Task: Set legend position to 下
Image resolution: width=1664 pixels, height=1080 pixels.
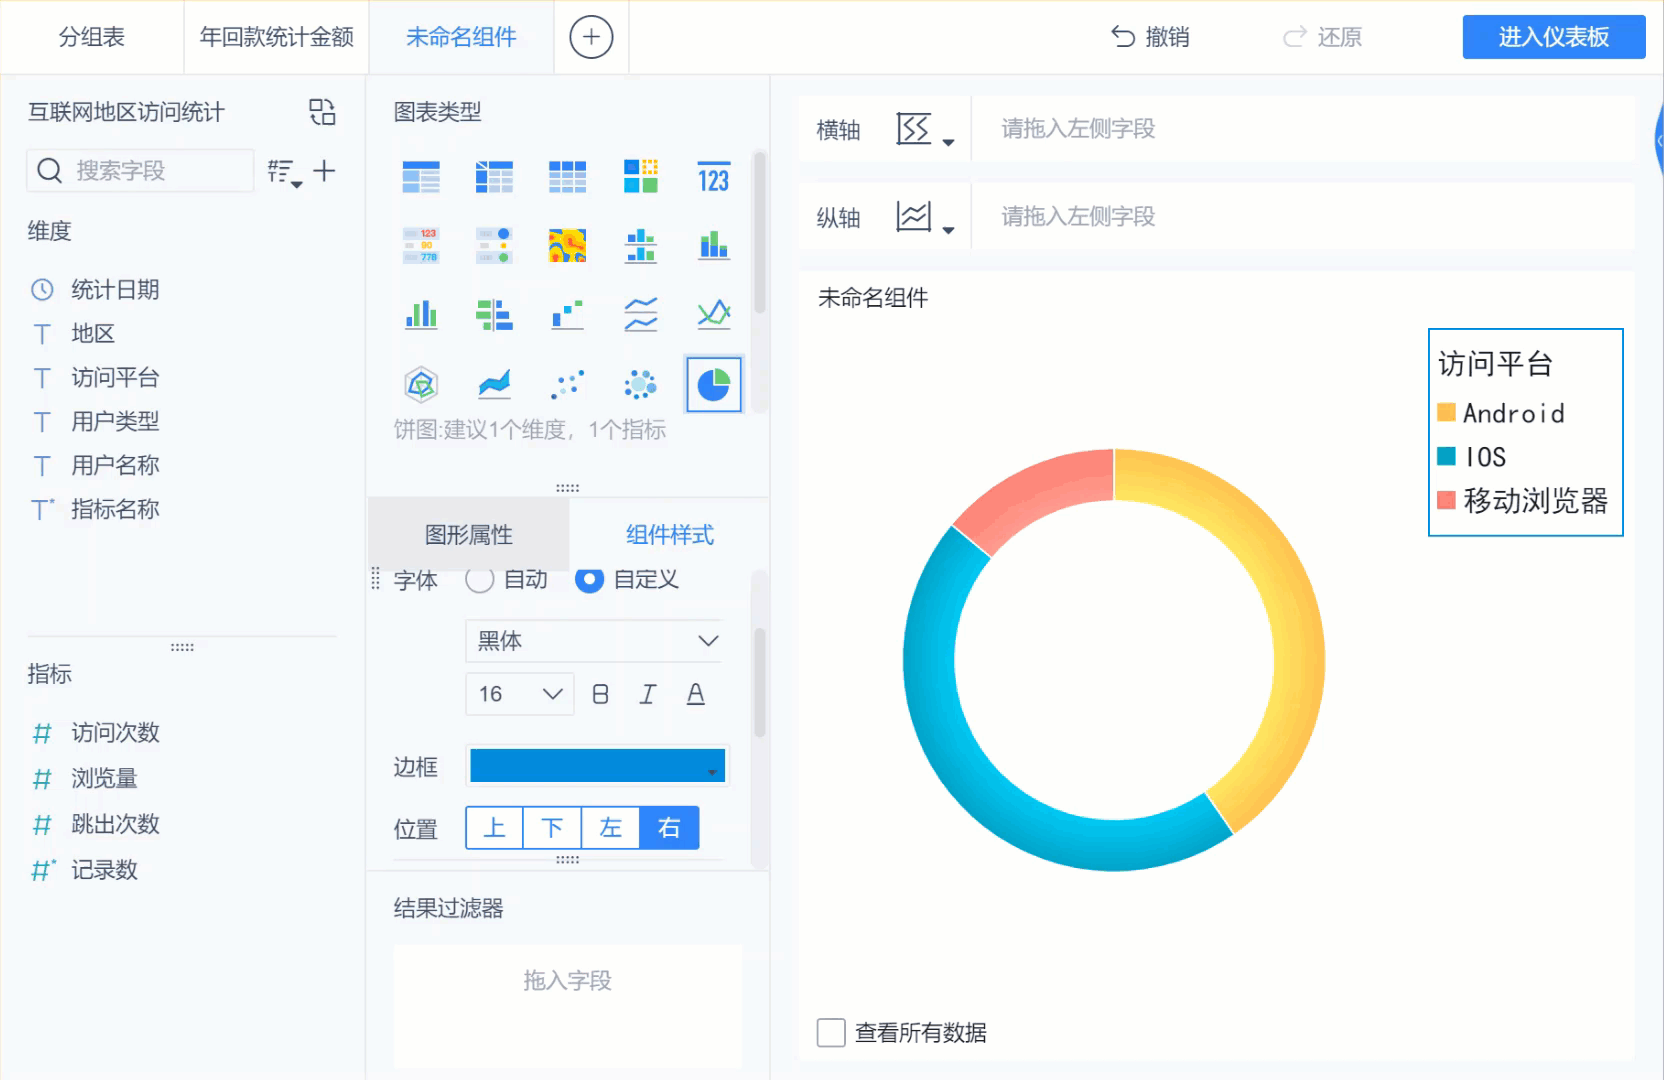Action: click(552, 828)
